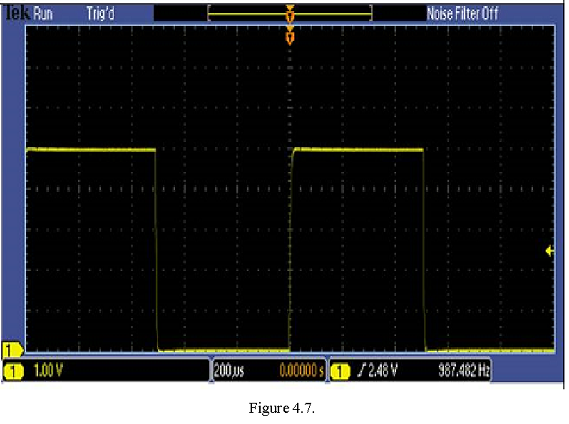The height and width of the screenshot is (424, 569).
Task: Click the 987.482 Hz frequency readout
Action: pos(464,371)
